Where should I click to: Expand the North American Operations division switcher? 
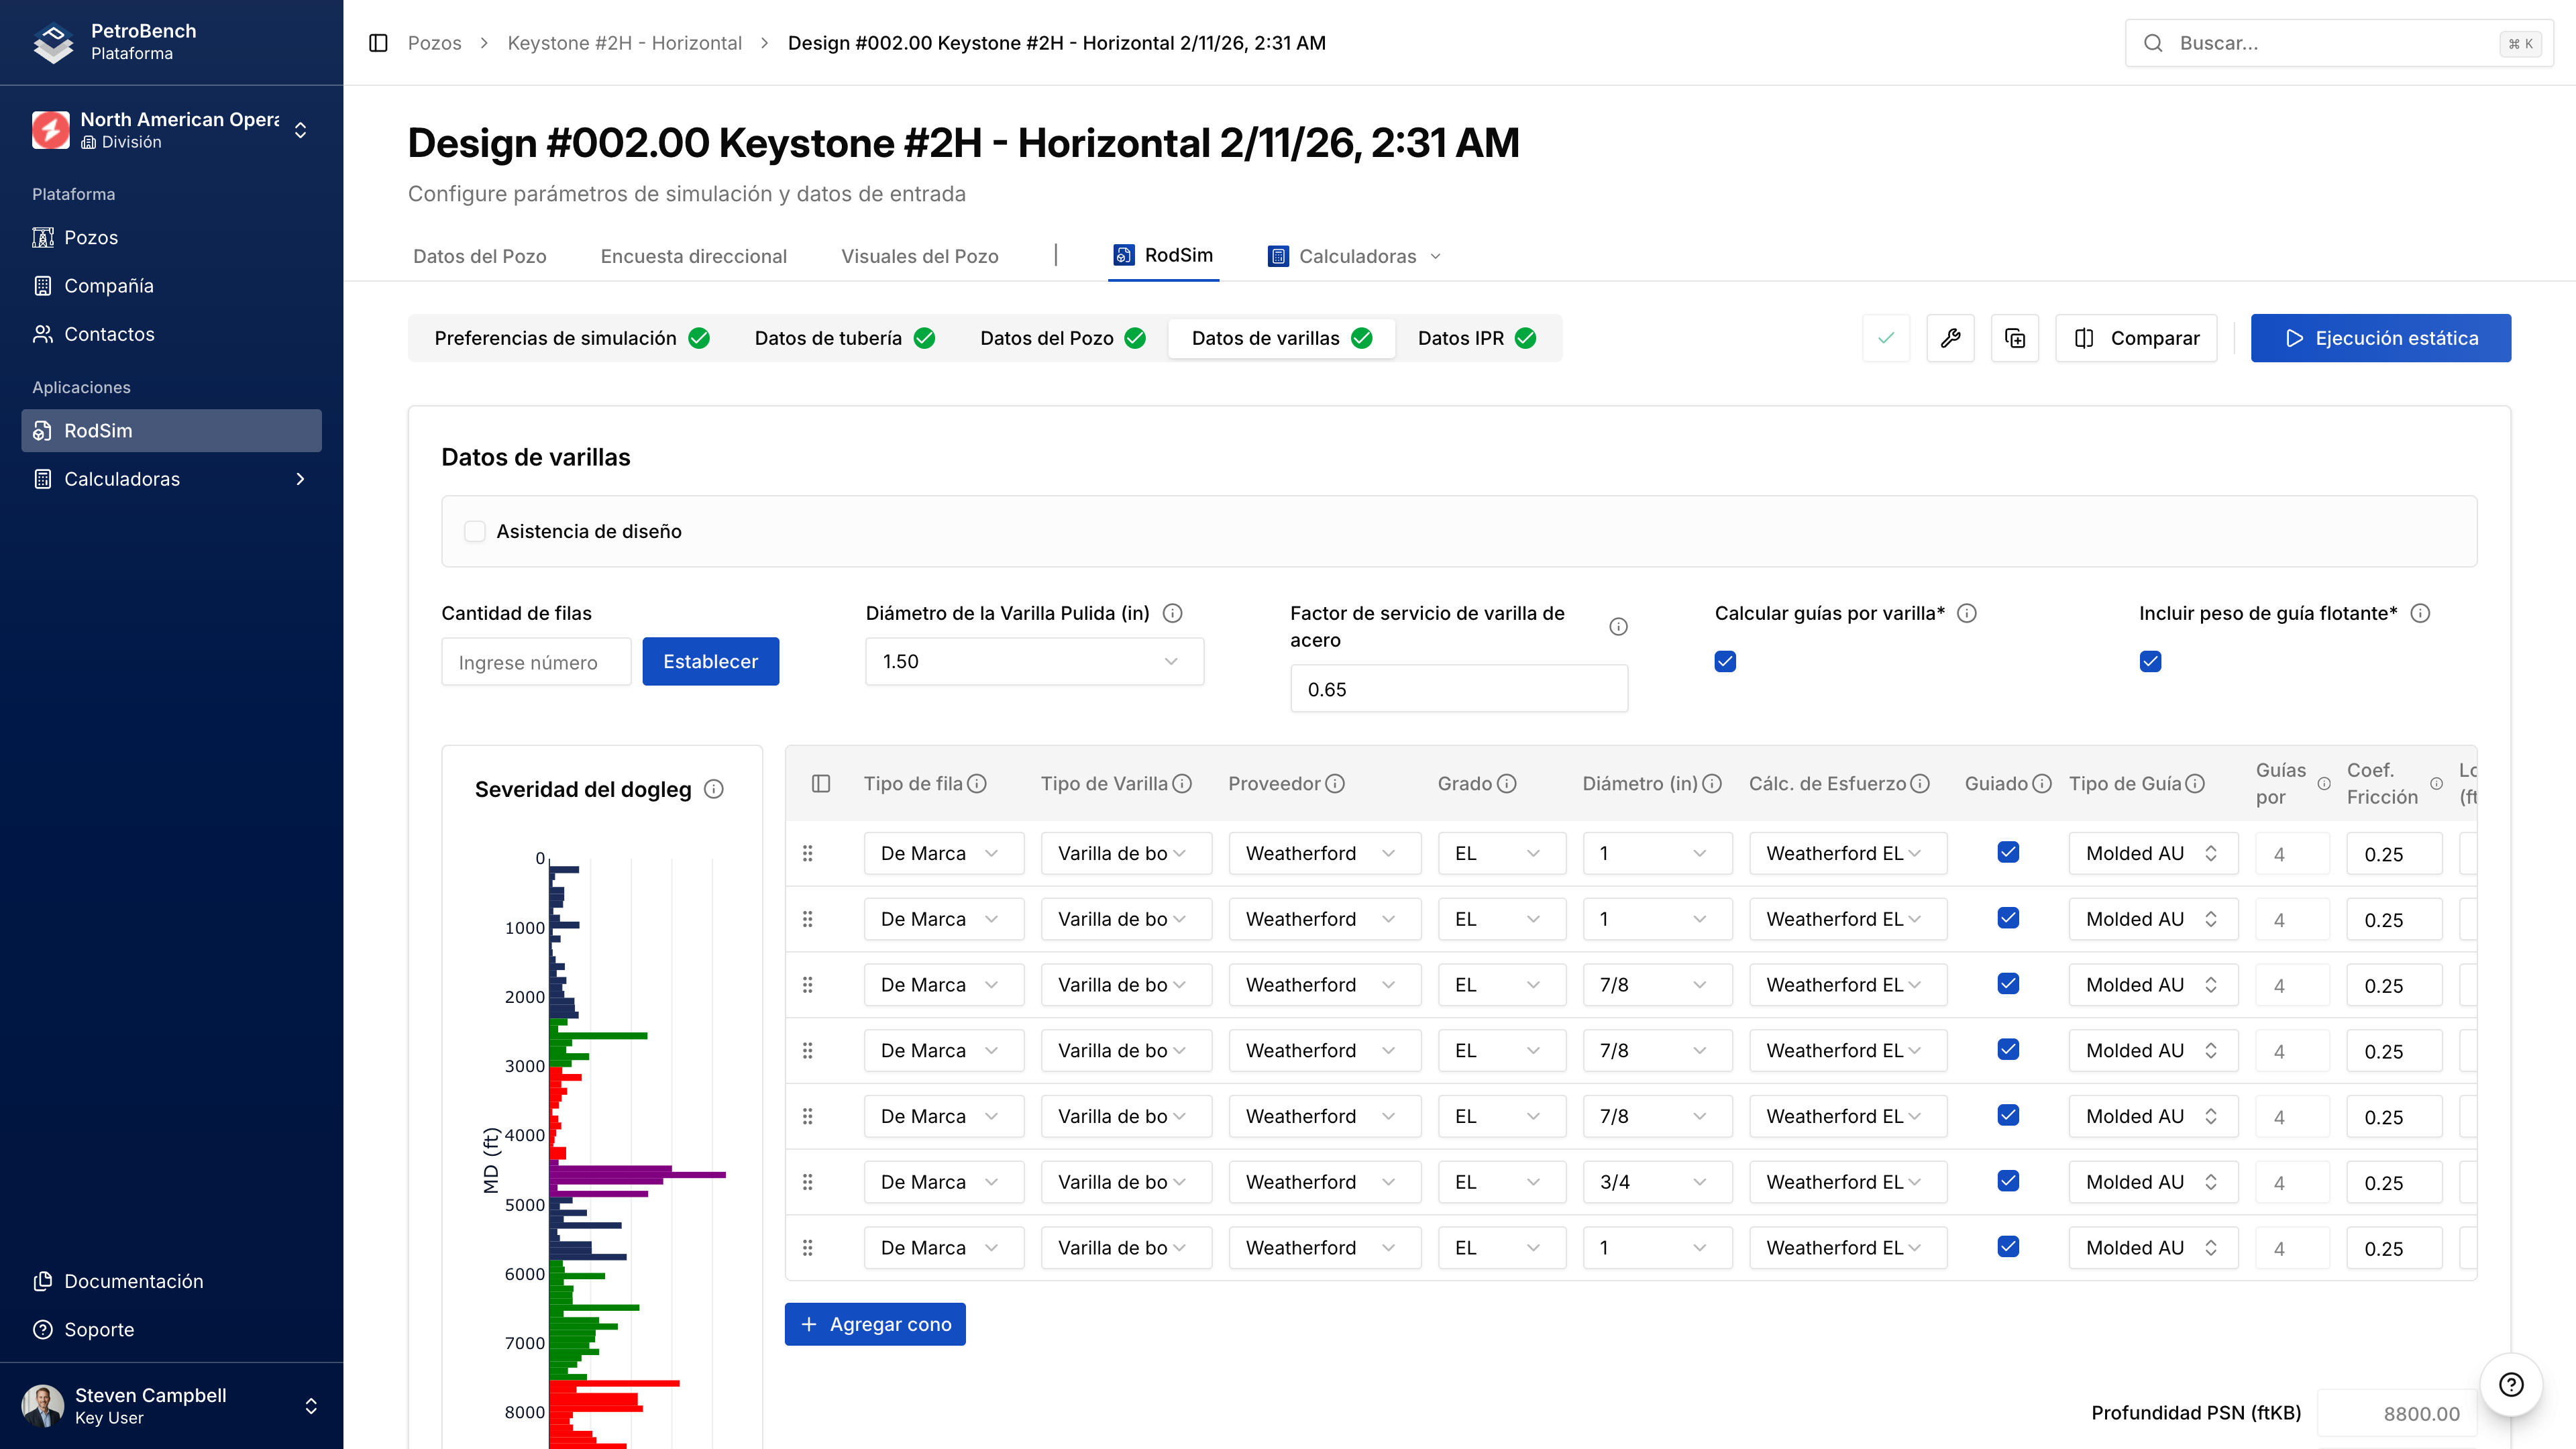coord(300,130)
